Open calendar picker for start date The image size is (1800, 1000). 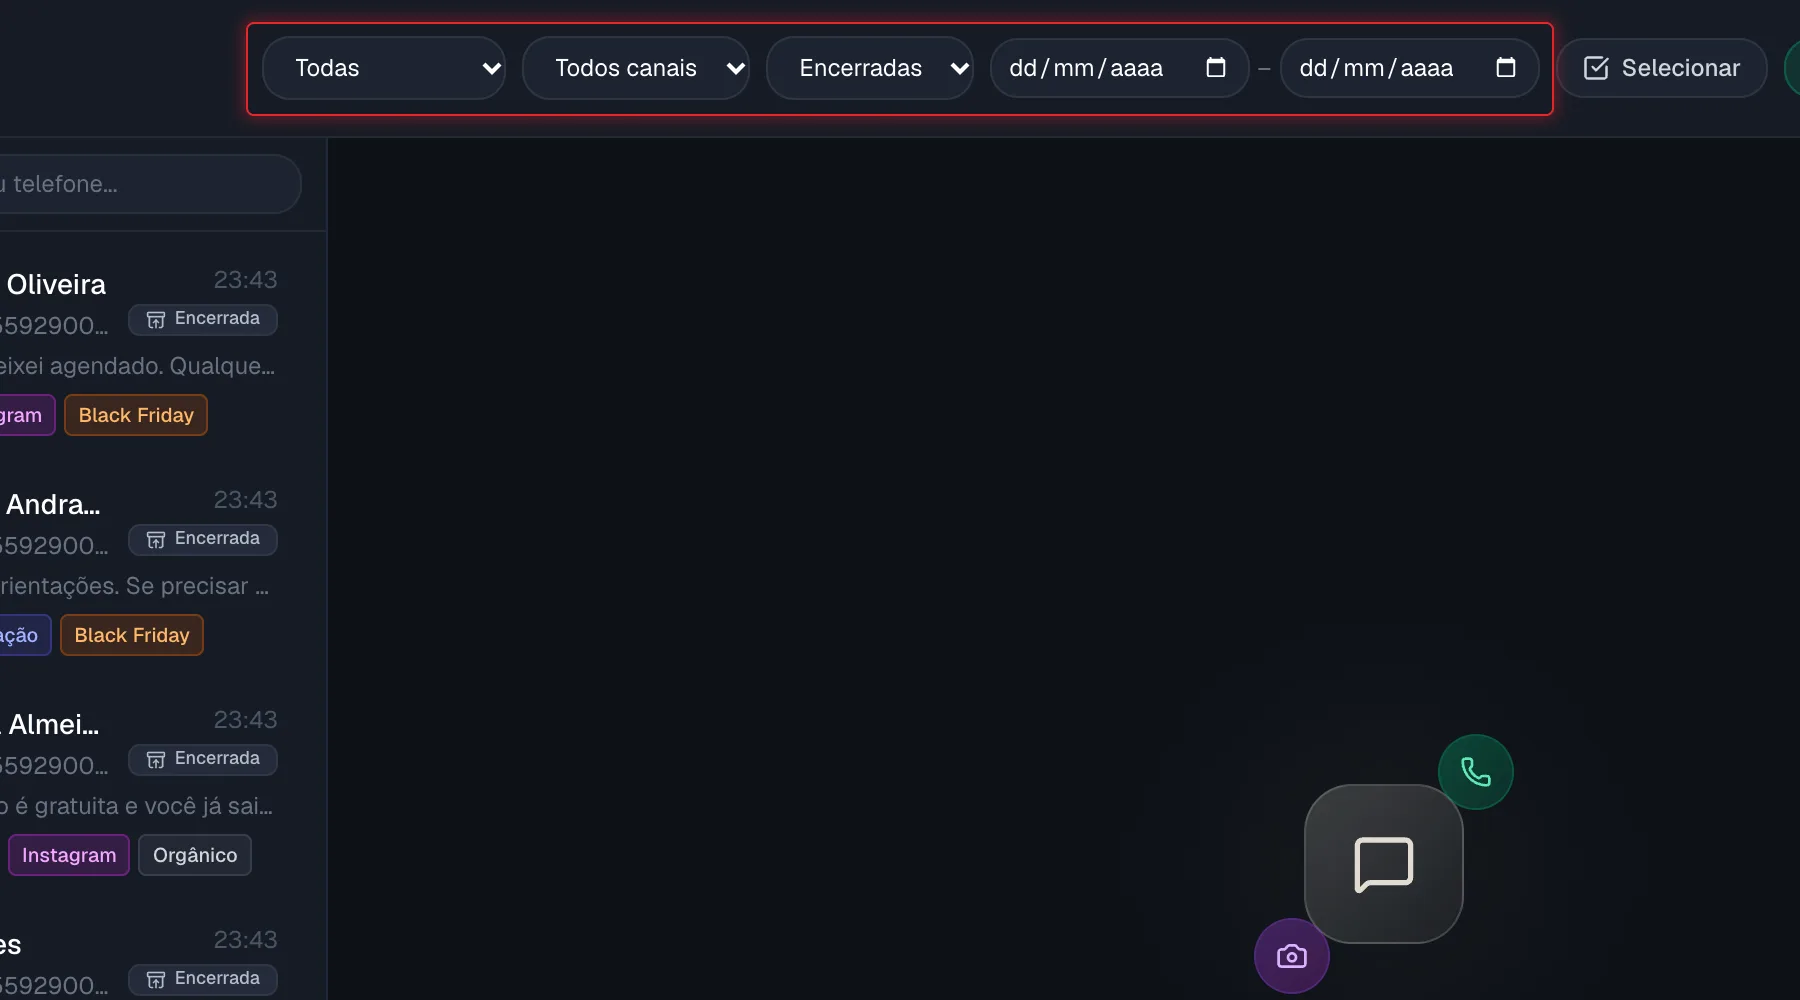click(x=1216, y=67)
